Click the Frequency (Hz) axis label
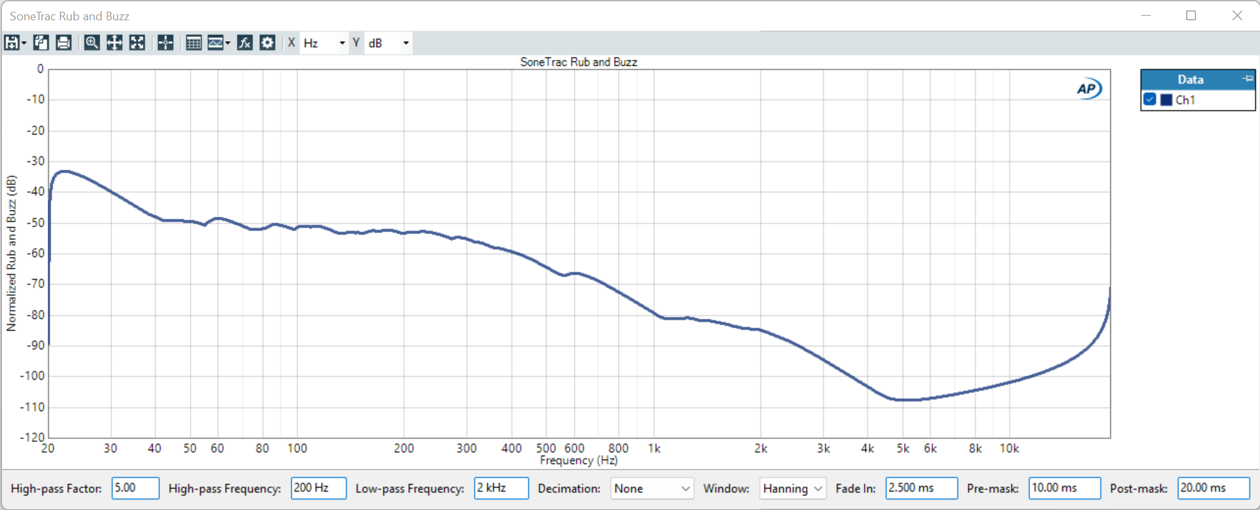This screenshot has height=510, width=1260. 579,461
